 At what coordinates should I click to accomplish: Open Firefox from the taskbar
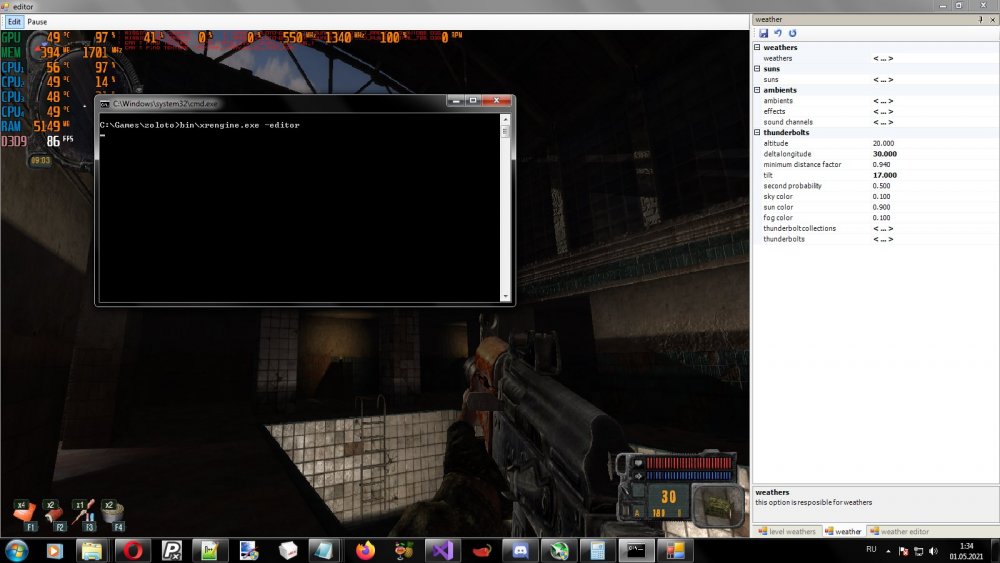click(x=365, y=550)
